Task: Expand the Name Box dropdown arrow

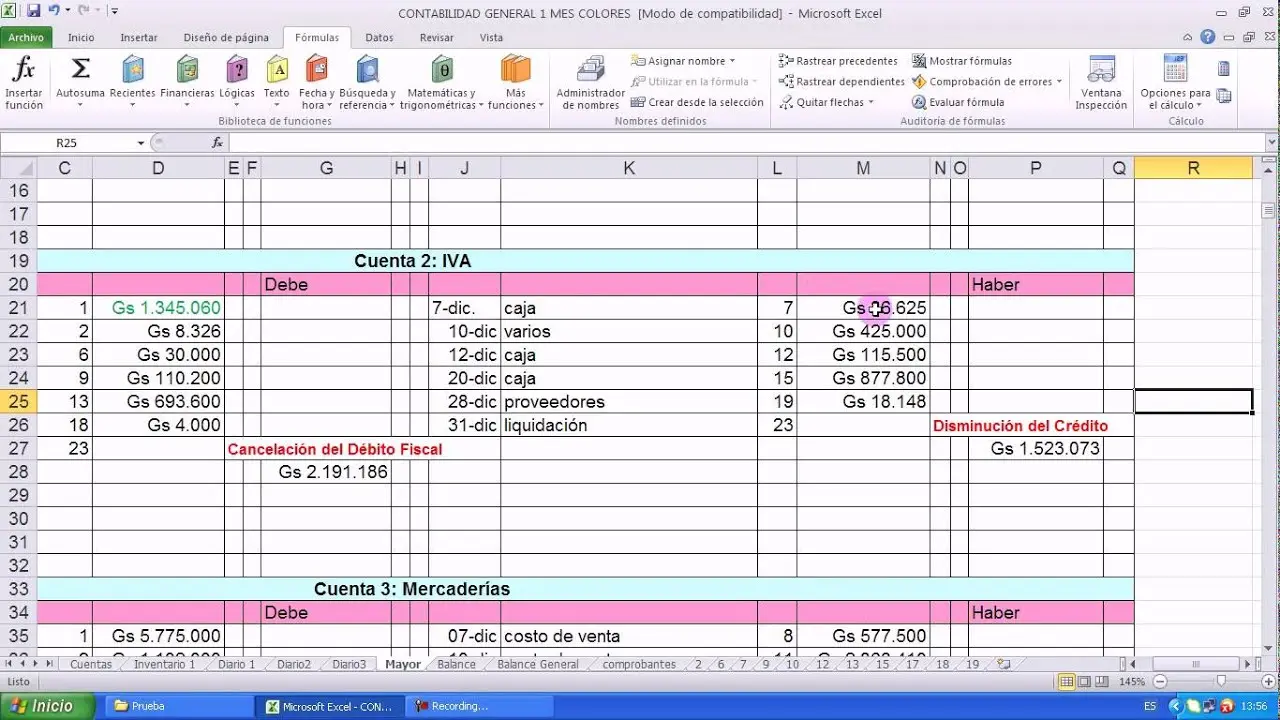Action: click(141, 143)
